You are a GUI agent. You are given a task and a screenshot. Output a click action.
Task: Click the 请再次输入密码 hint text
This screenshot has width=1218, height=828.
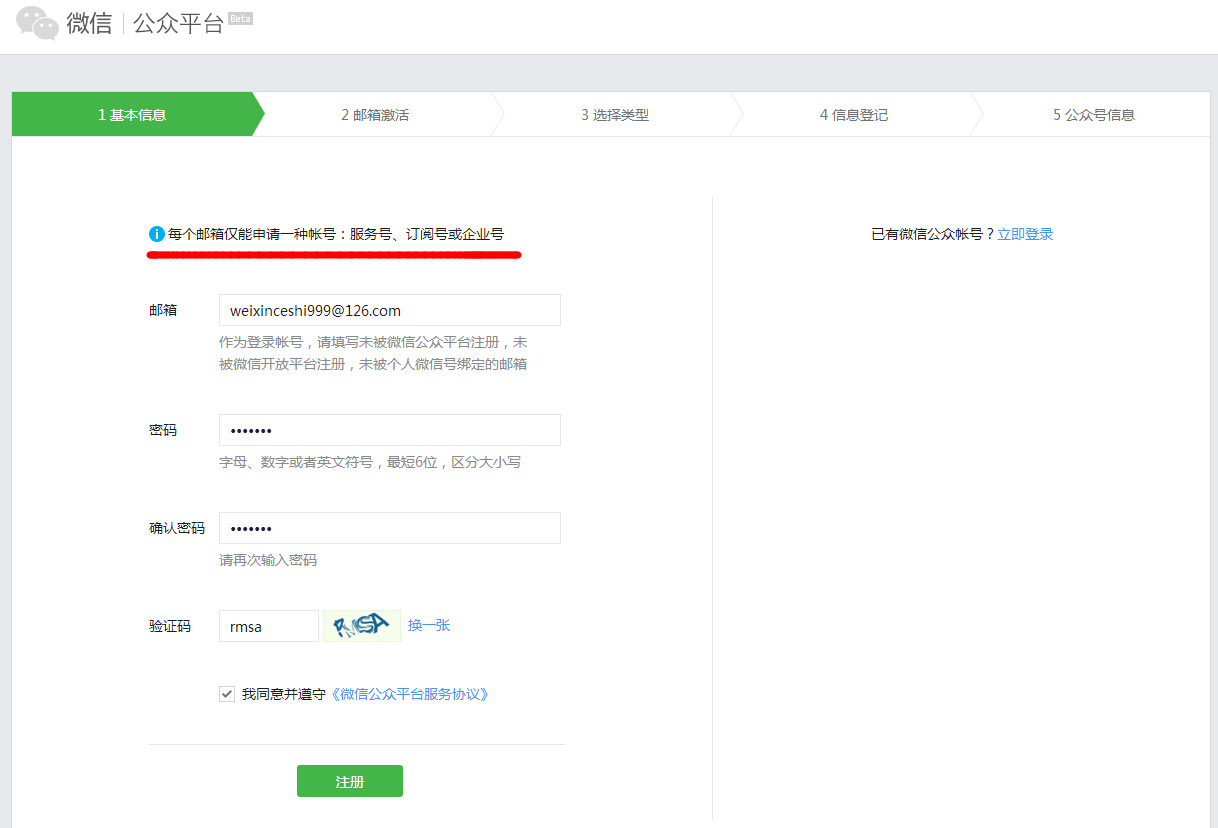tap(268, 560)
